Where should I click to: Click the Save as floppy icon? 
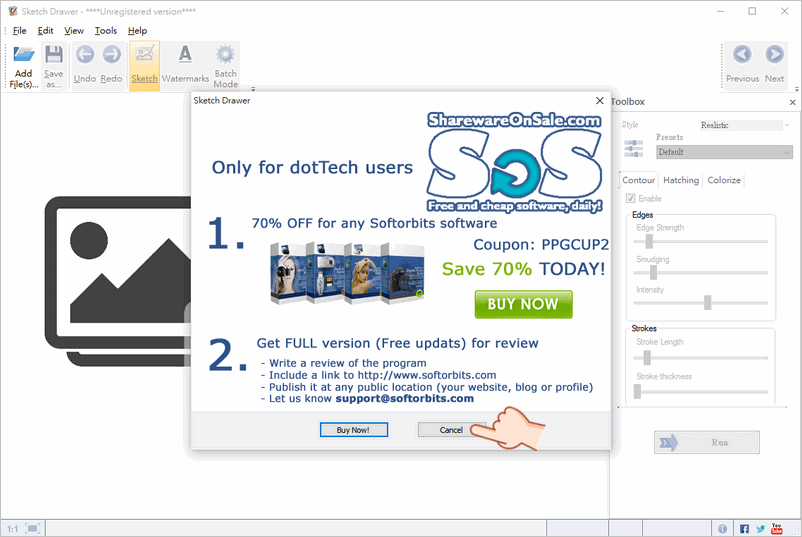tap(54, 54)
